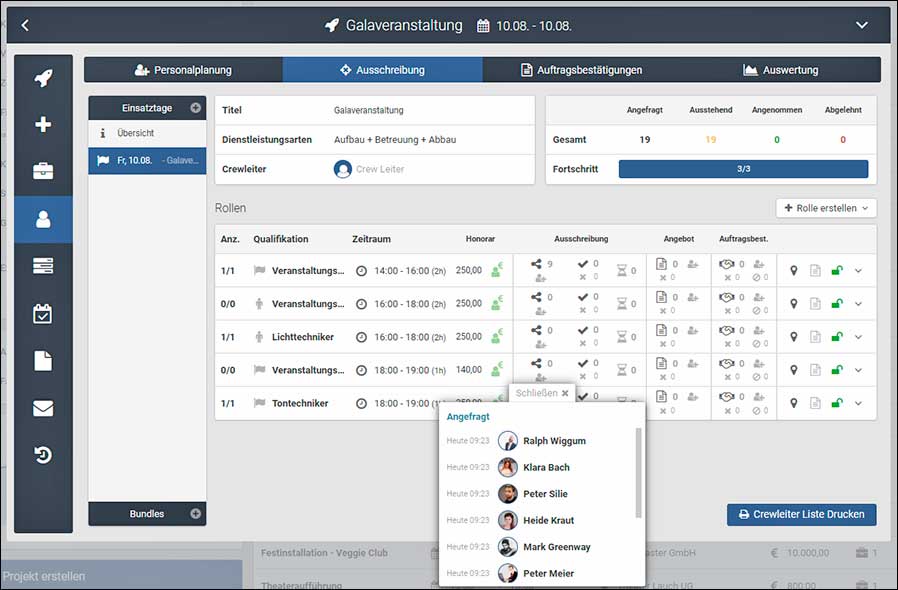Viewport: 898px width, 590px height.
Task: Expand the Lichttechniker row chevron
Action: (858, 337)
